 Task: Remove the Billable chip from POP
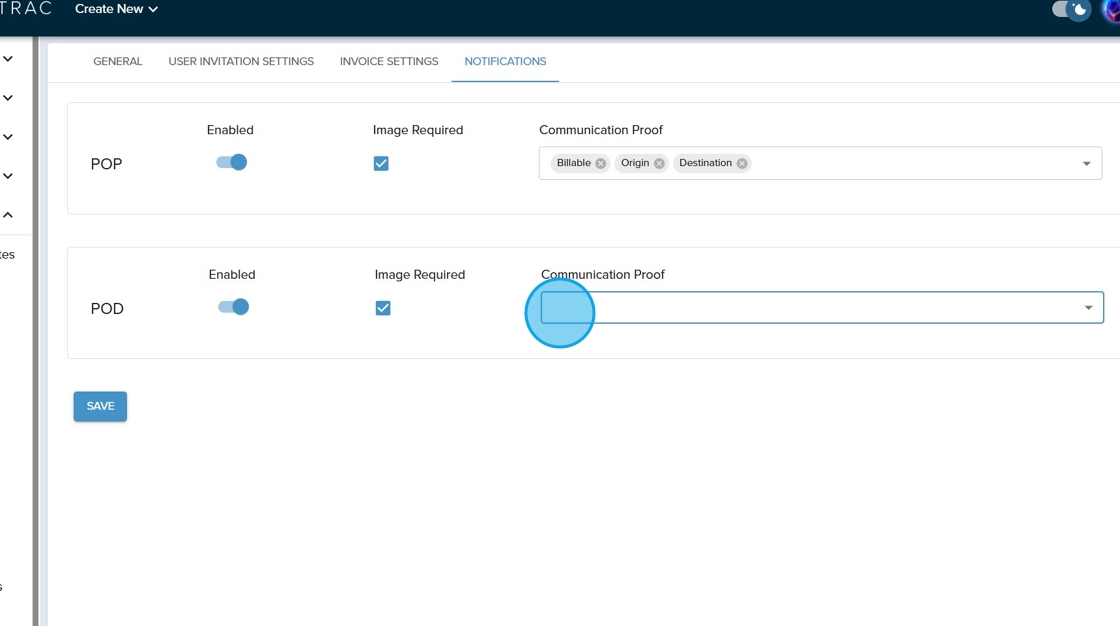click(601, 164)
